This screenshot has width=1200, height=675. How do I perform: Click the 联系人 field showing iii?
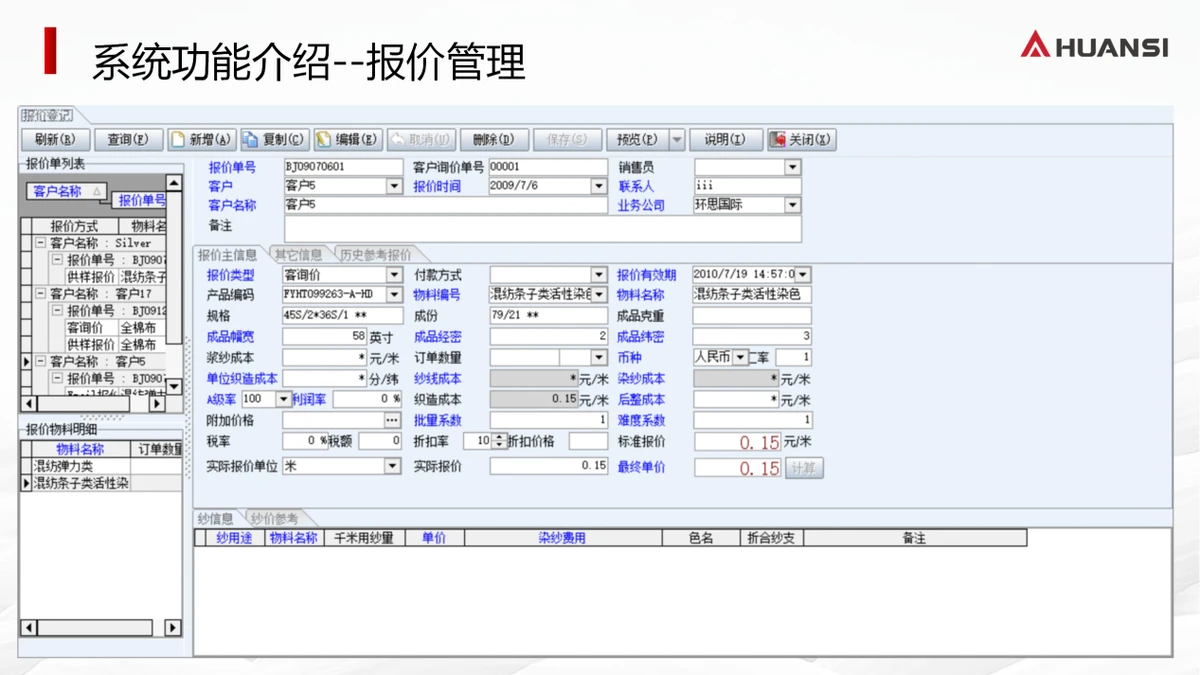tap(747, 186)
